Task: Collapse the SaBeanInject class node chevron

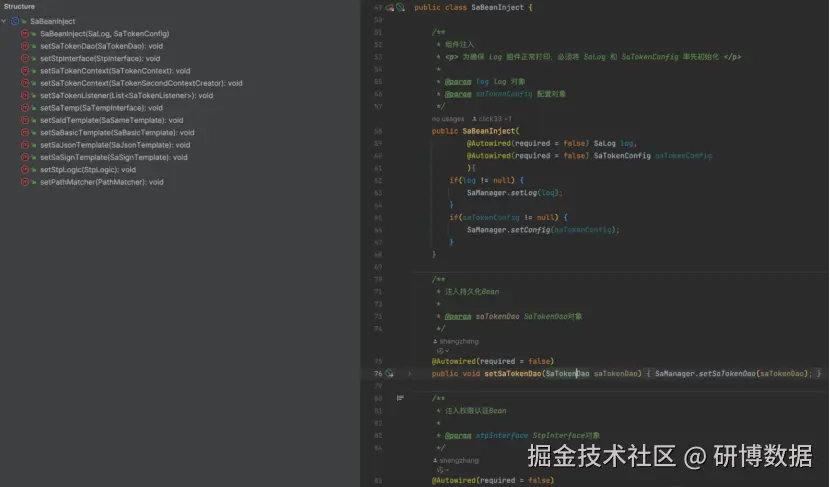Action: [4, 21]
